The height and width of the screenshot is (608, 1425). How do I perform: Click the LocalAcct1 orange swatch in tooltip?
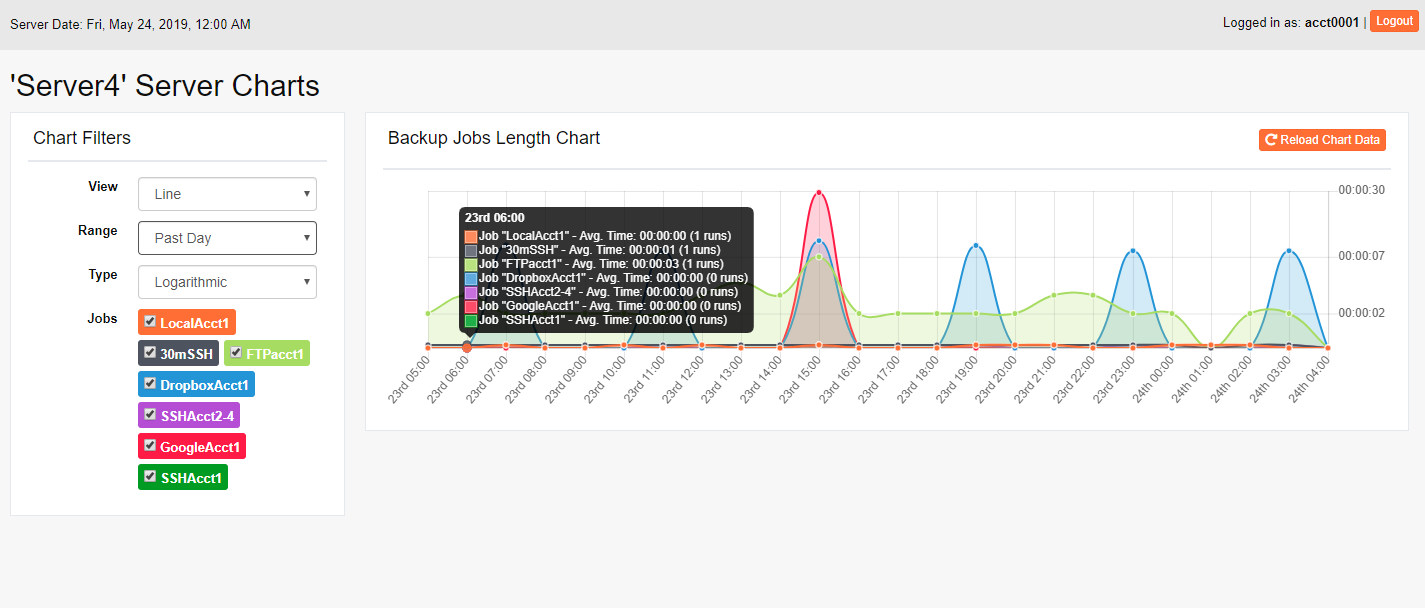[x=471, y=236]
